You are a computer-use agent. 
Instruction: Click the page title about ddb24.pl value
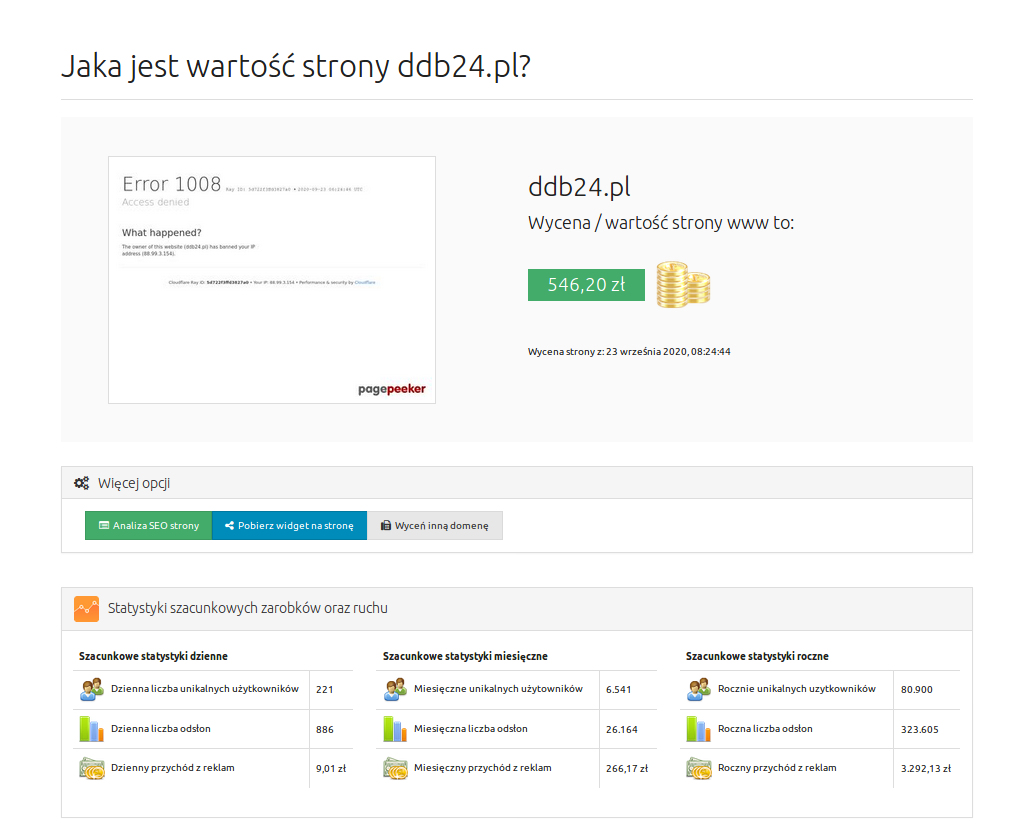(x=295, y=66)
